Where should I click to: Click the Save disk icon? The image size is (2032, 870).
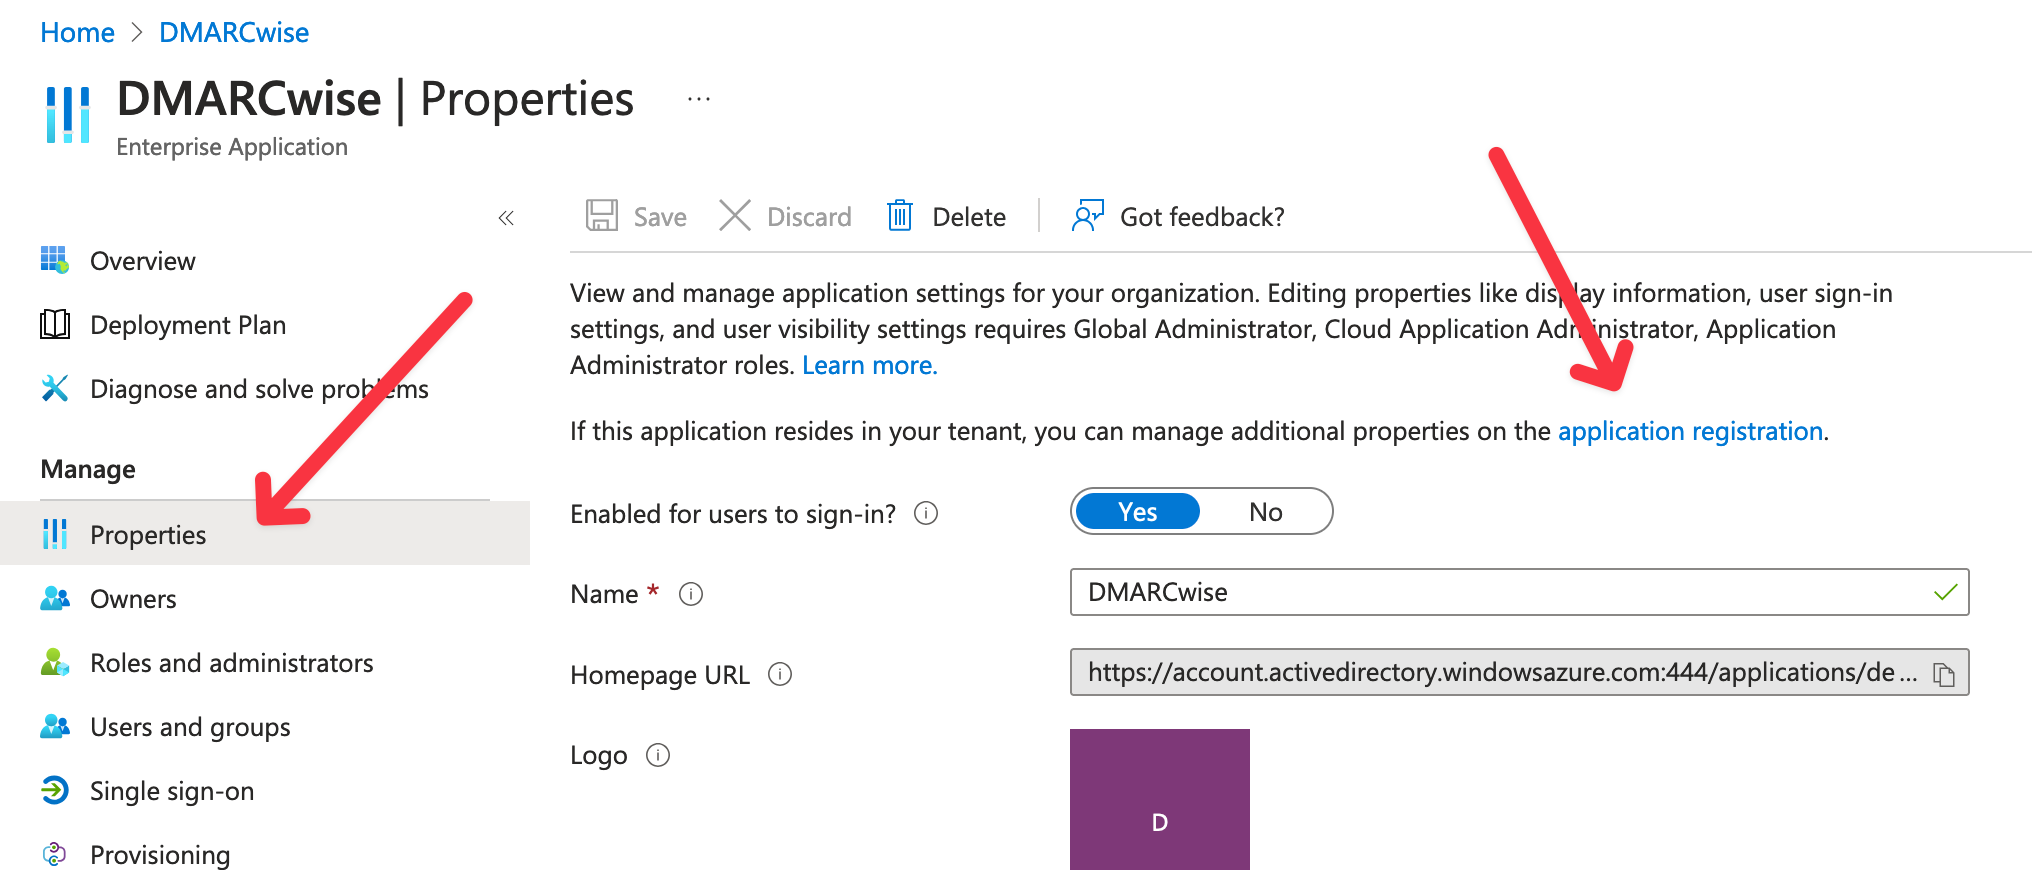tap(602, 216)
